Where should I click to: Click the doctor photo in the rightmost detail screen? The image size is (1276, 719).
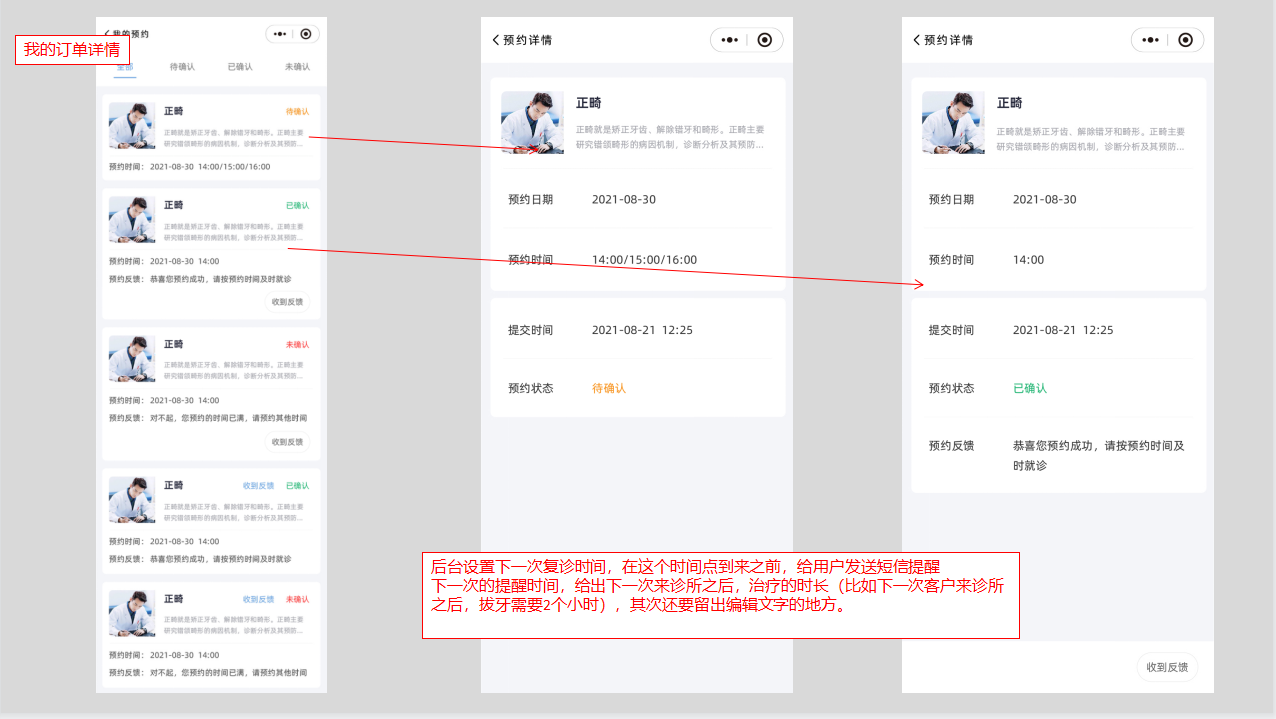(953, 122)
